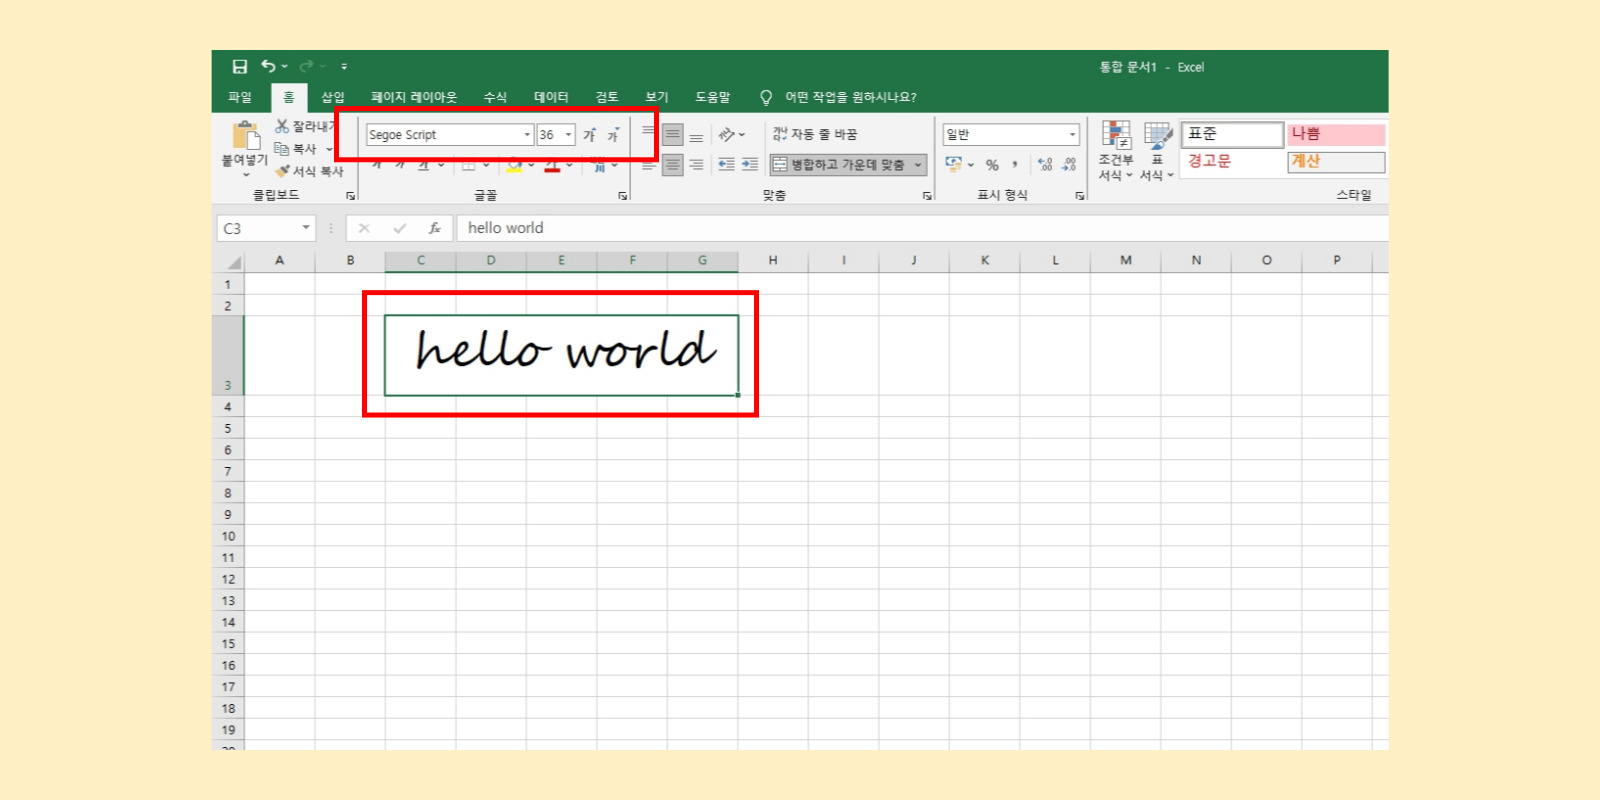Align text to the left

pyautogui.click(x=649, y=165)
